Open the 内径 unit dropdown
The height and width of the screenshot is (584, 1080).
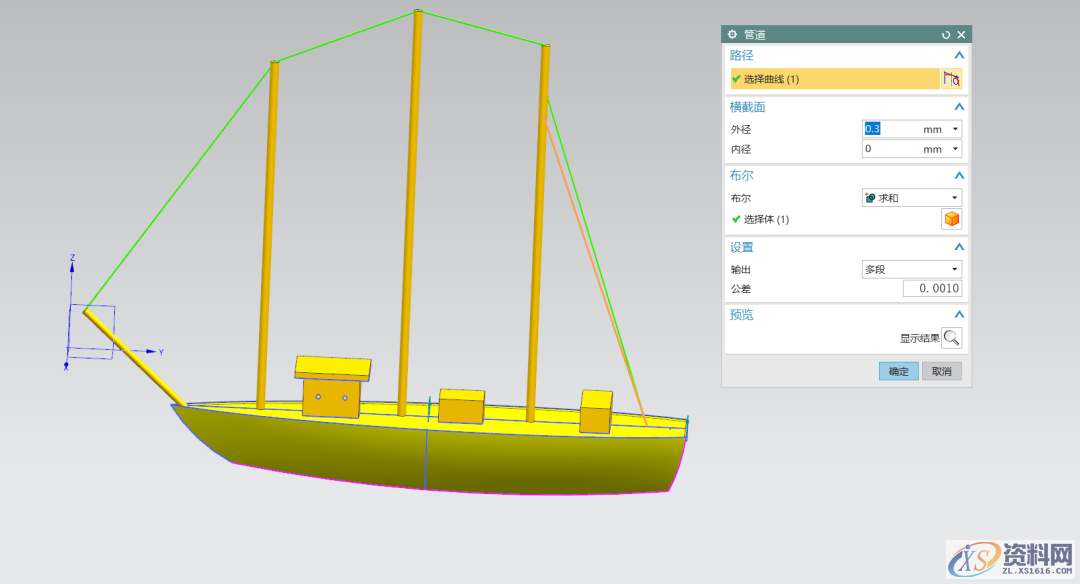955,149
